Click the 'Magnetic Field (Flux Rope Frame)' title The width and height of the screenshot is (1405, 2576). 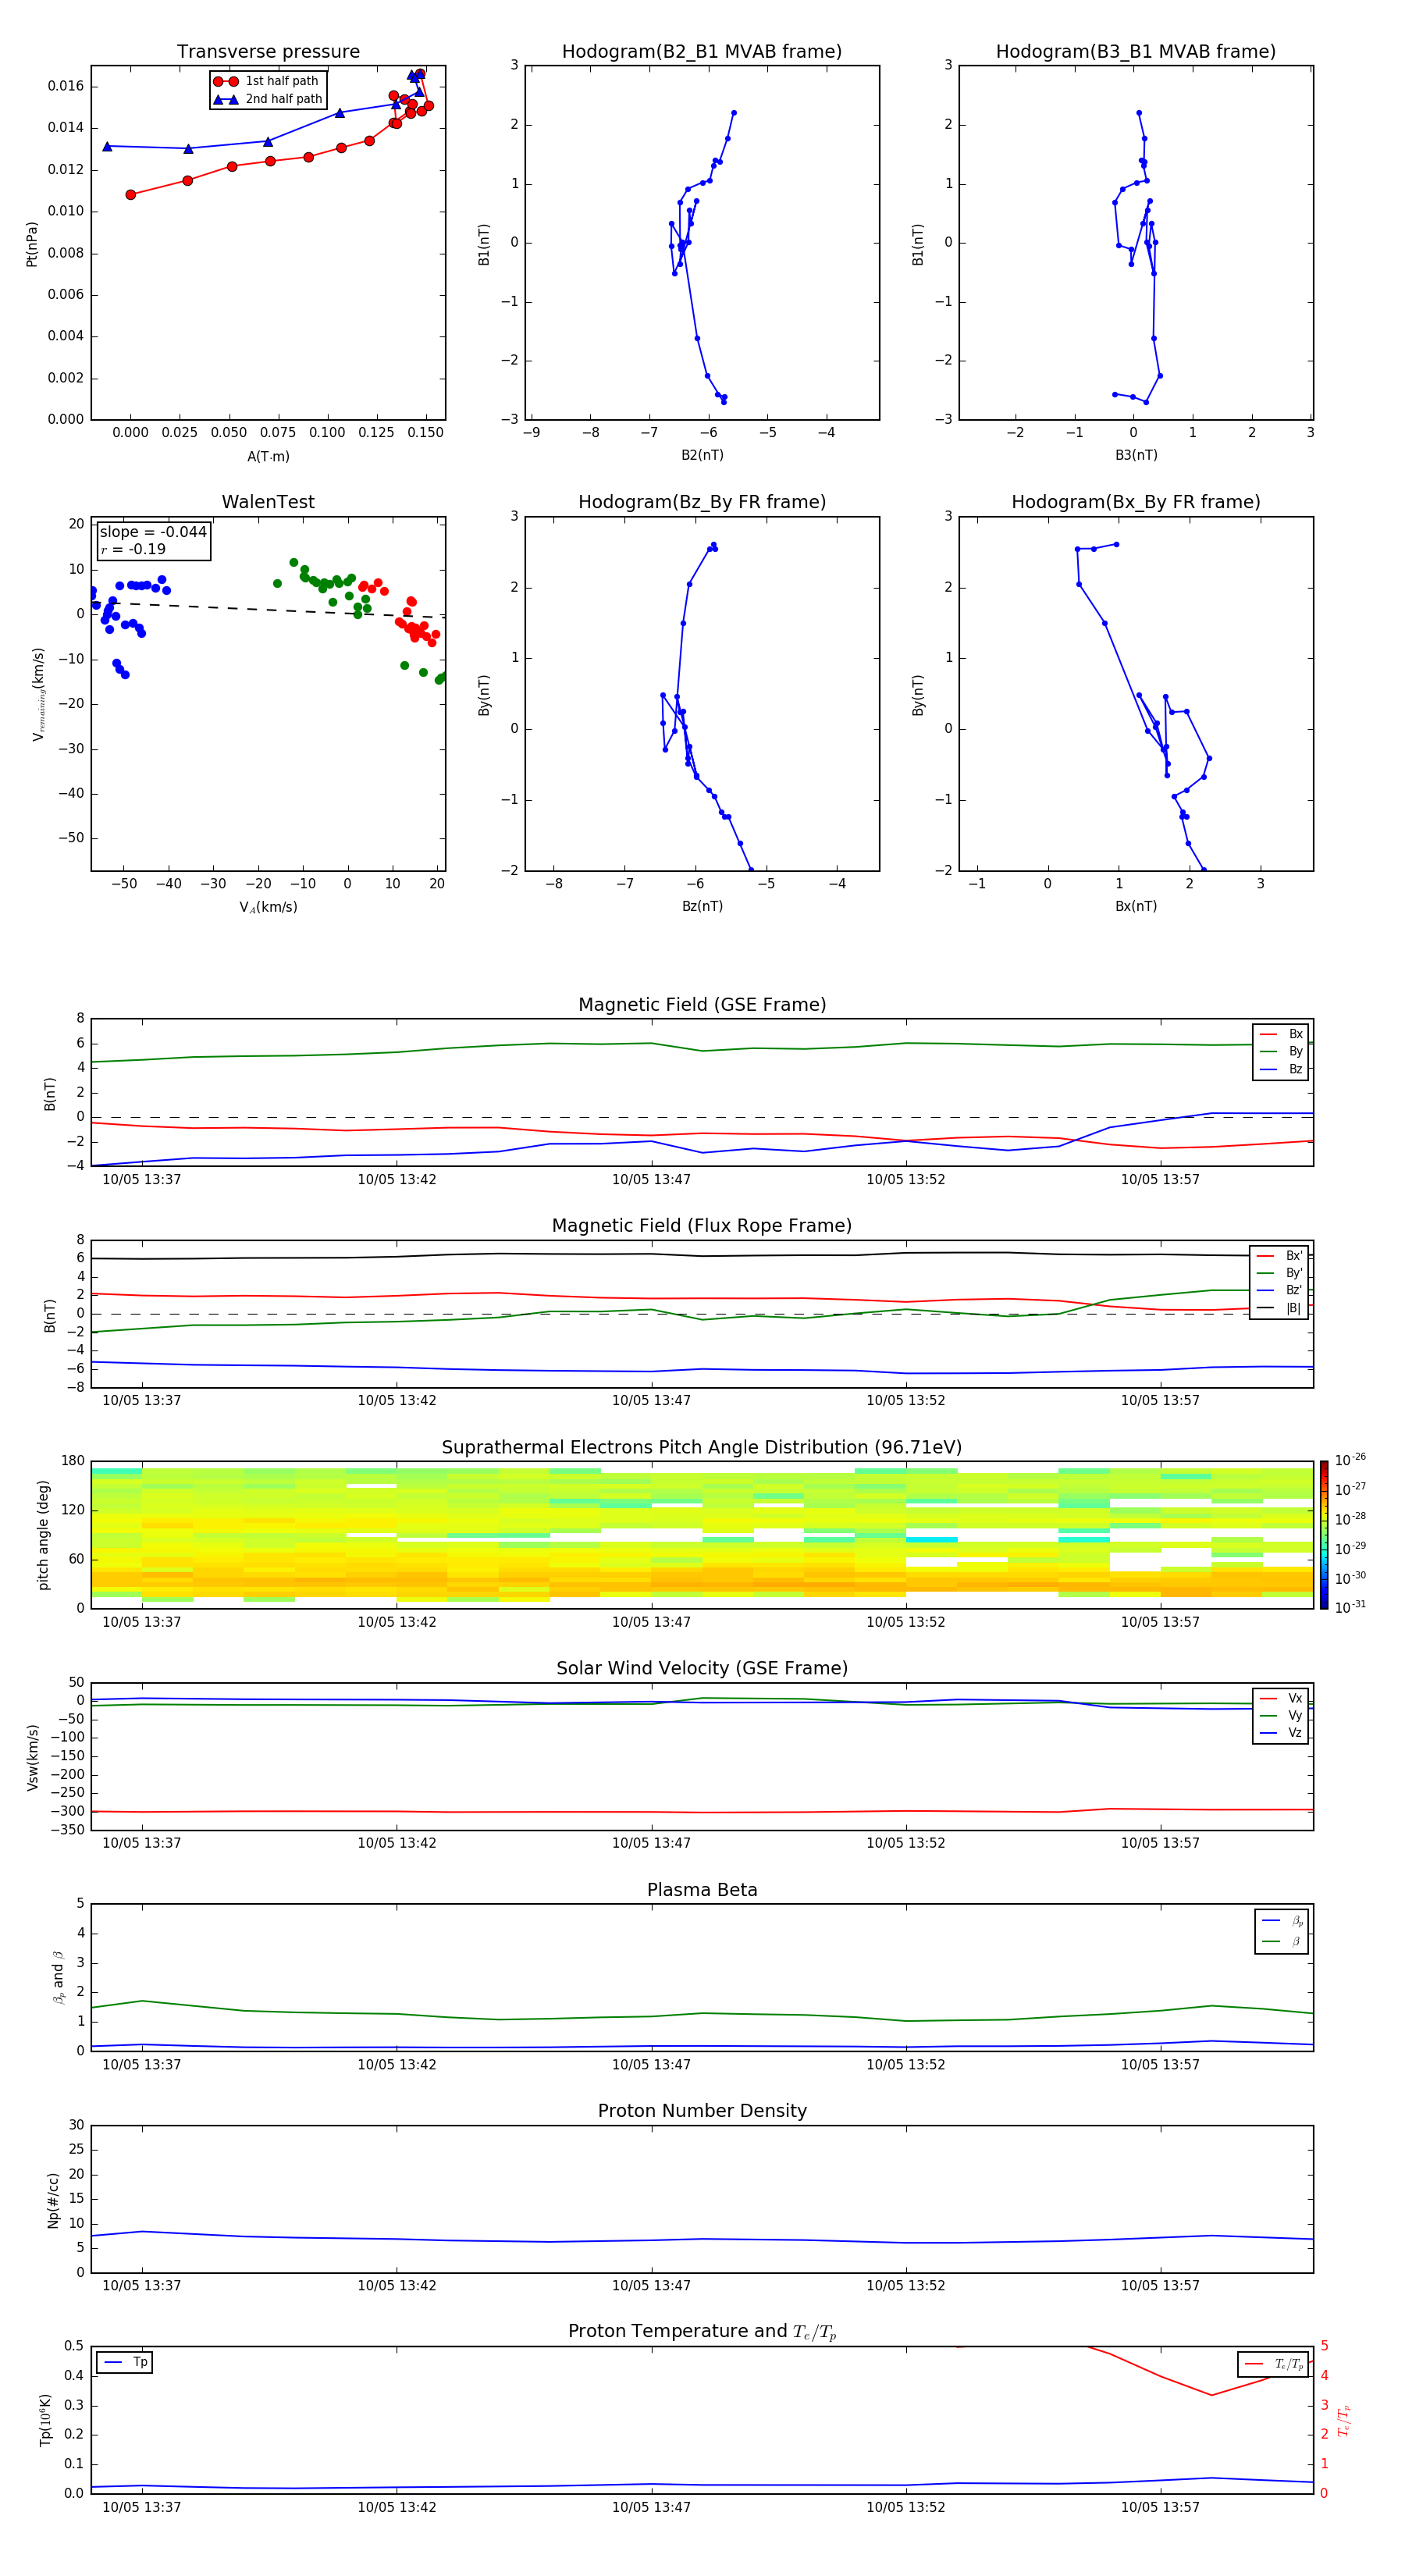click(702, 1226)
